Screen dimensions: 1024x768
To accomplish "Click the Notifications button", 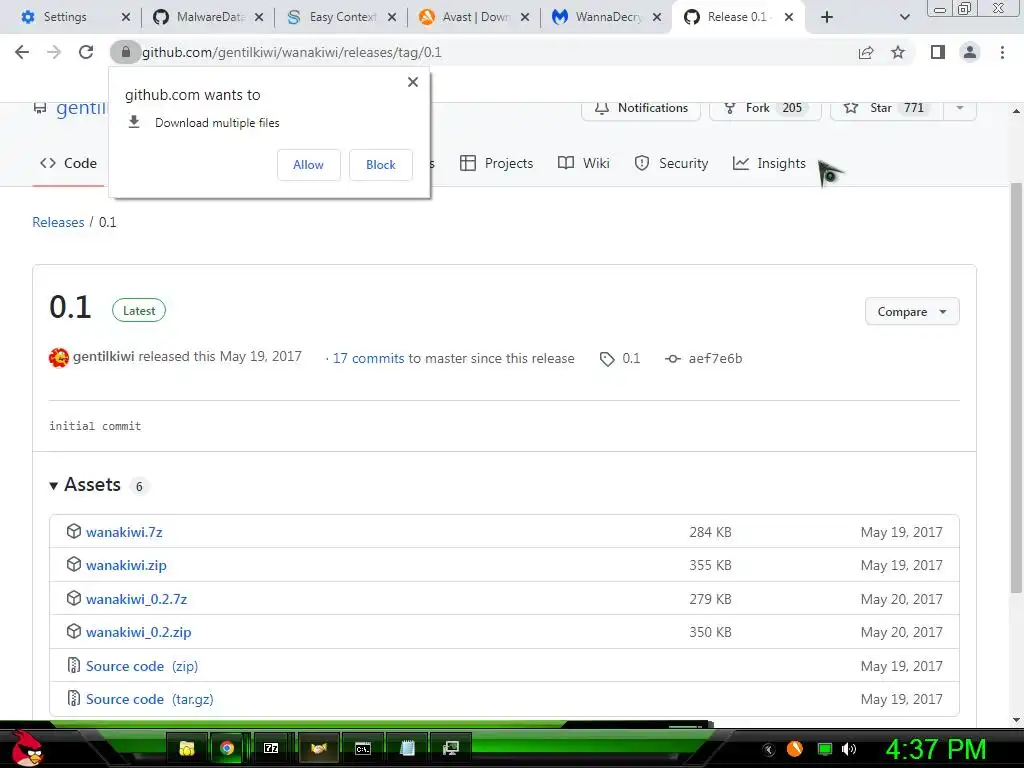I will click(x=641, y=108).
